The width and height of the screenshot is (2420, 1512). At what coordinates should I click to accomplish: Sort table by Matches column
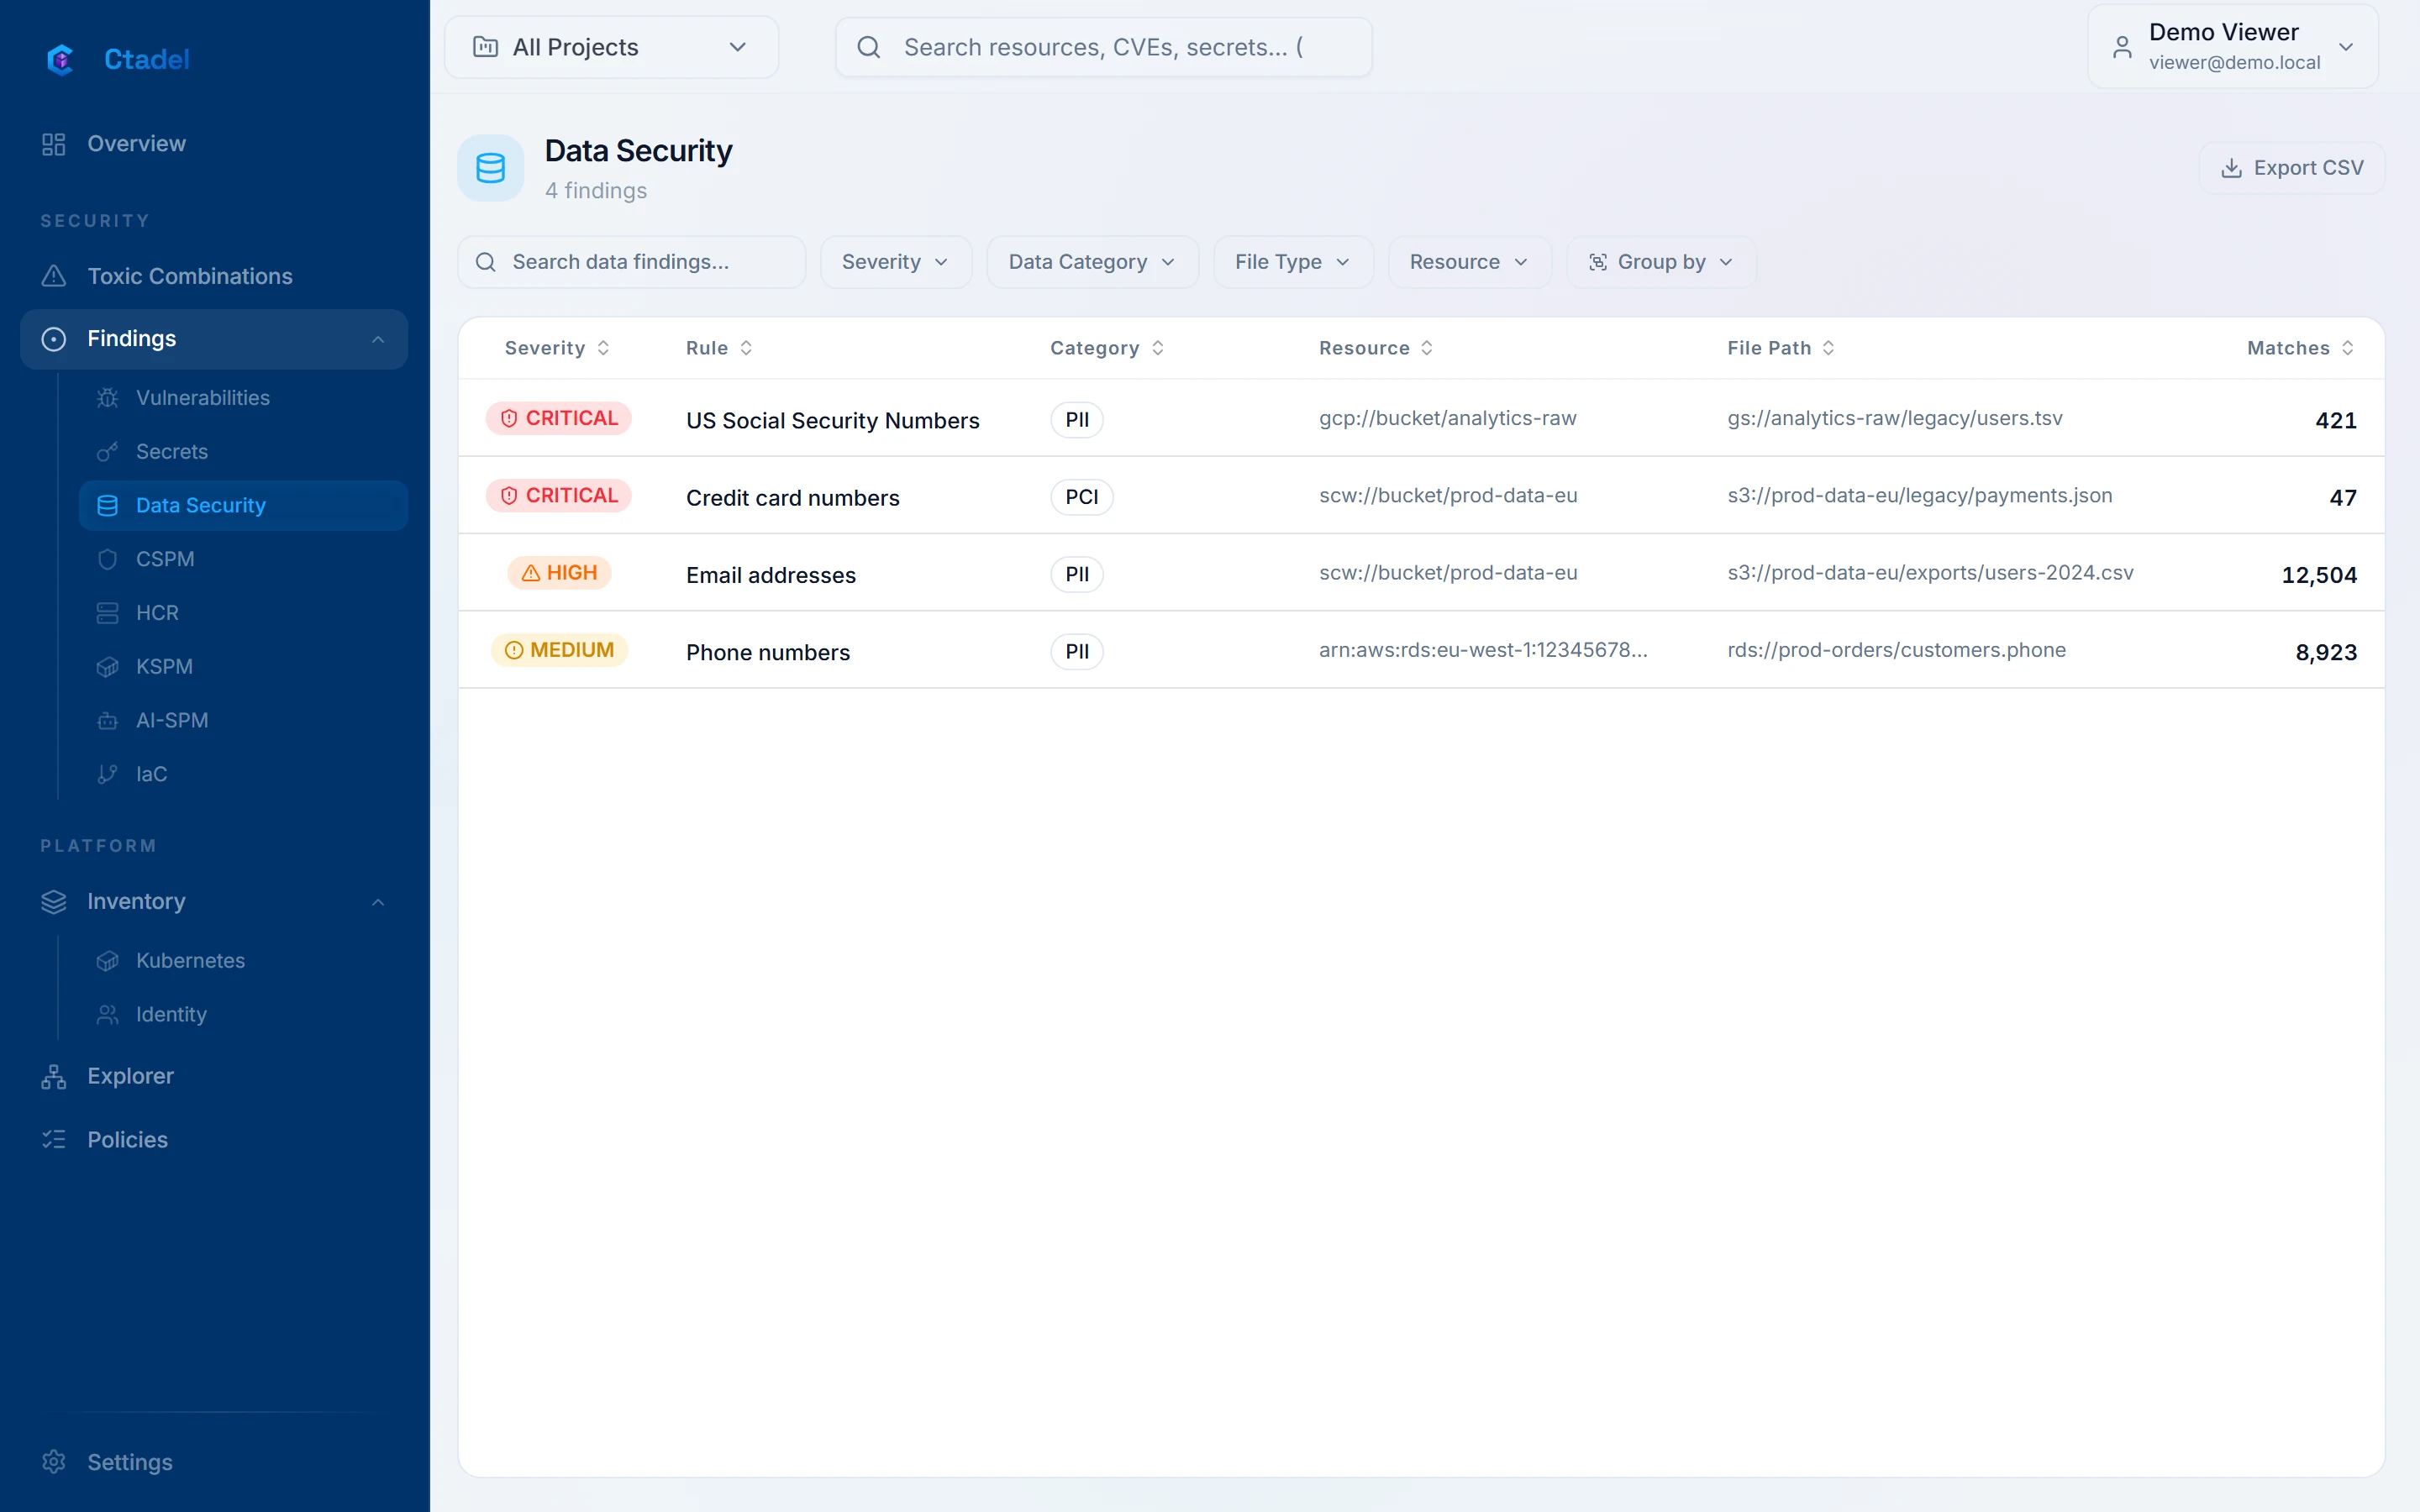coord(2300,348)
